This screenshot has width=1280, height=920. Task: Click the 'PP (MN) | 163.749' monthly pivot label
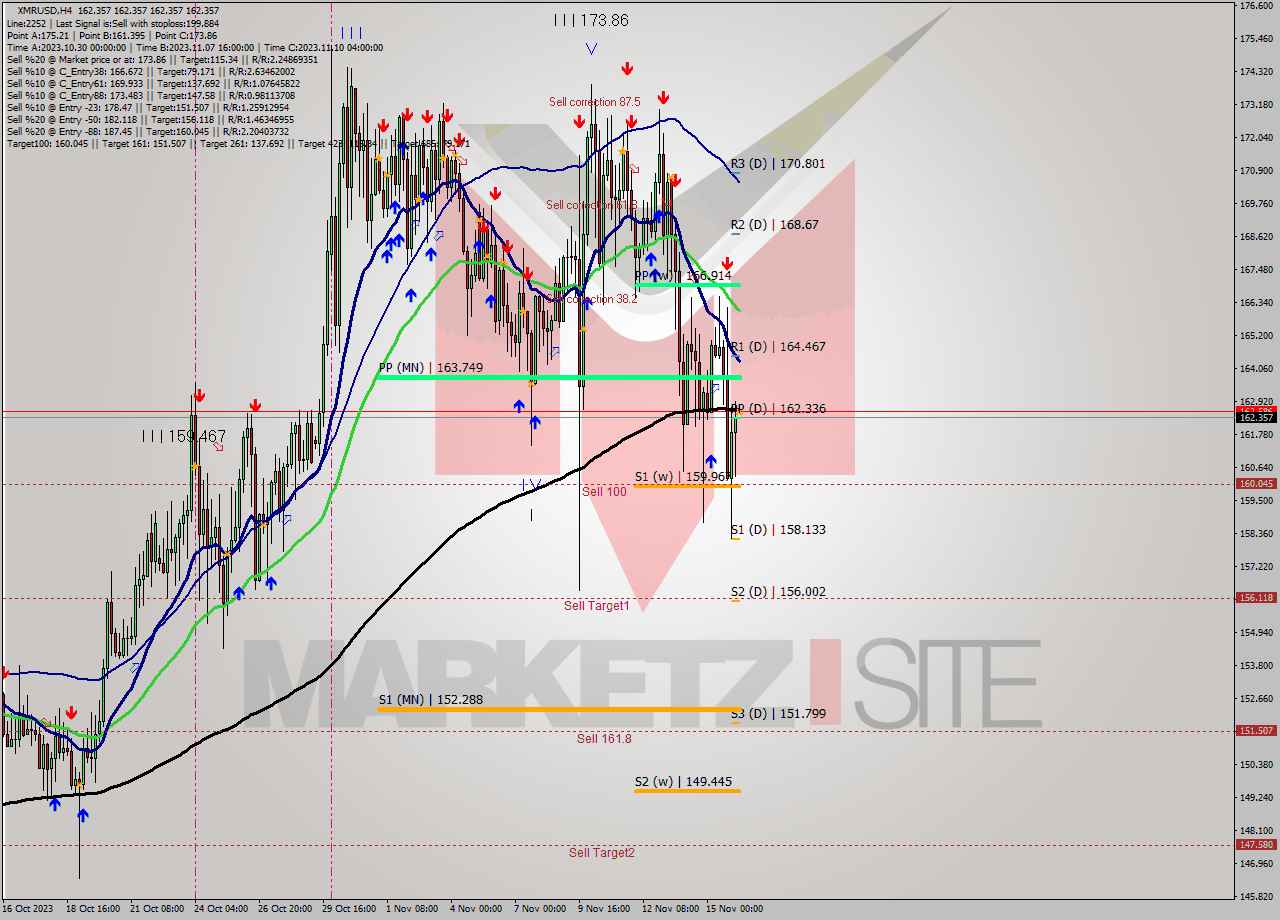(x=431, y=368)
